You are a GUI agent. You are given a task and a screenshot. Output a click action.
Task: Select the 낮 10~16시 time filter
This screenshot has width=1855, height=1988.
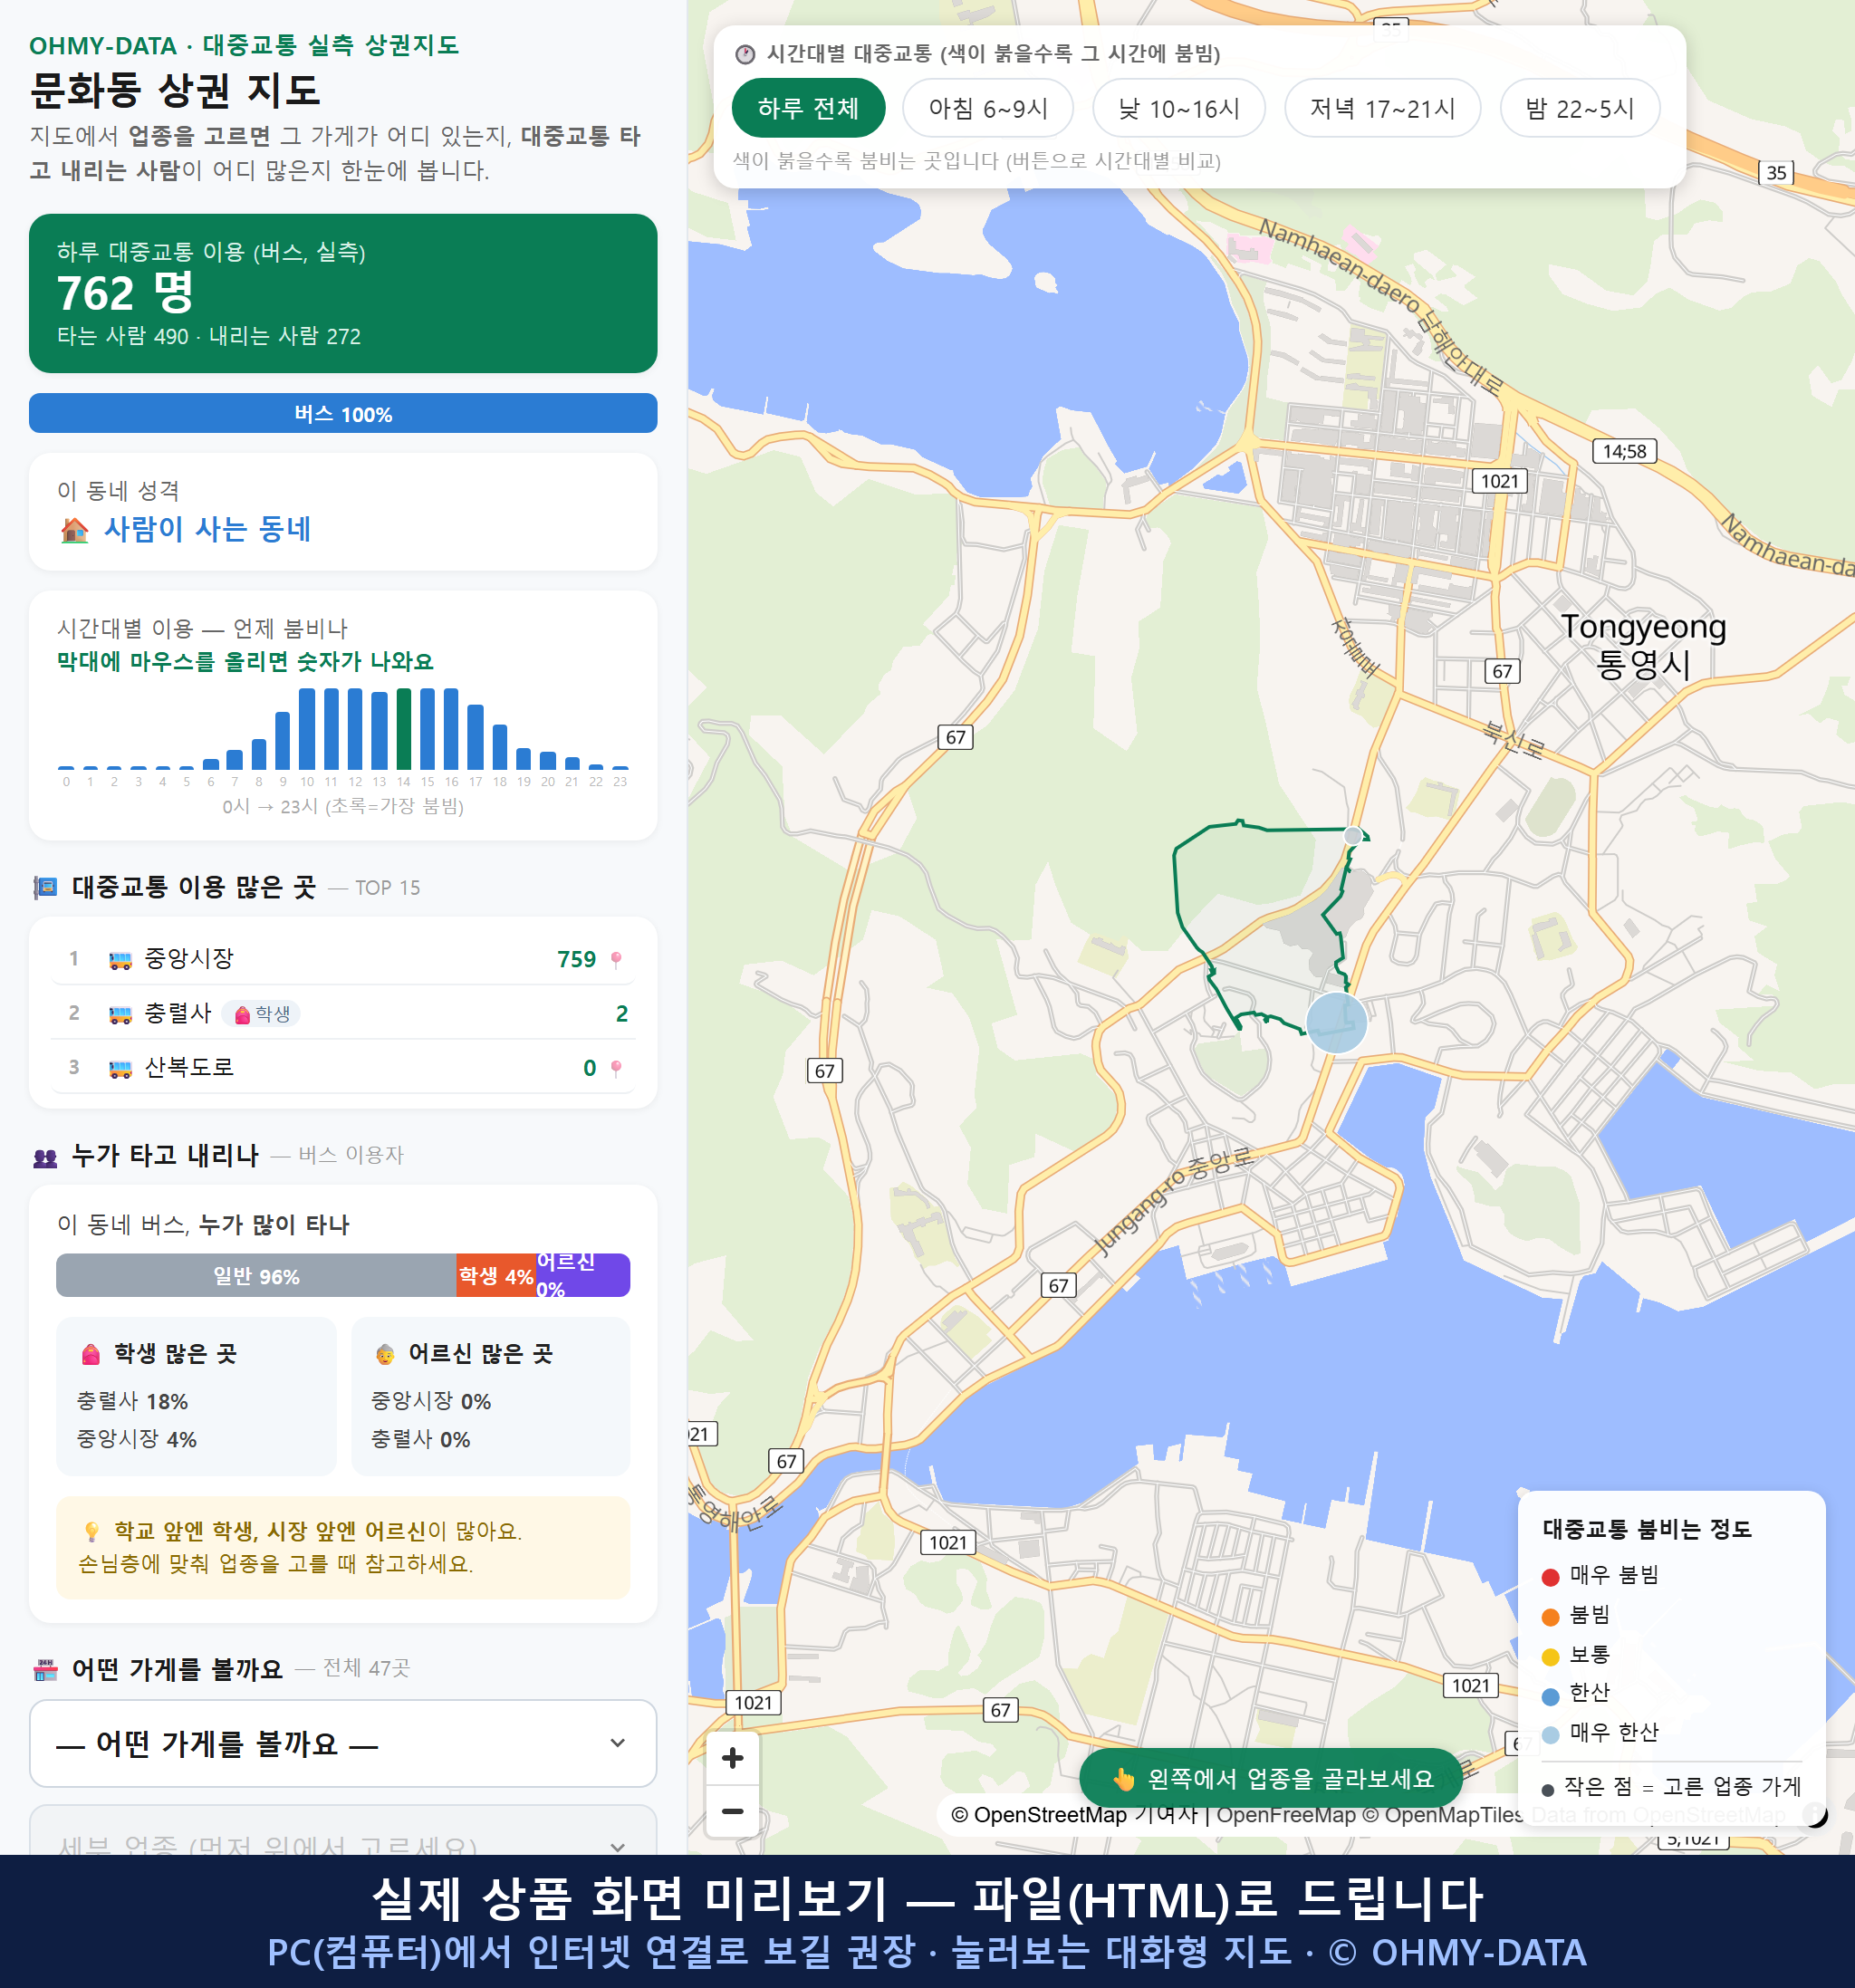point(1178,108)
